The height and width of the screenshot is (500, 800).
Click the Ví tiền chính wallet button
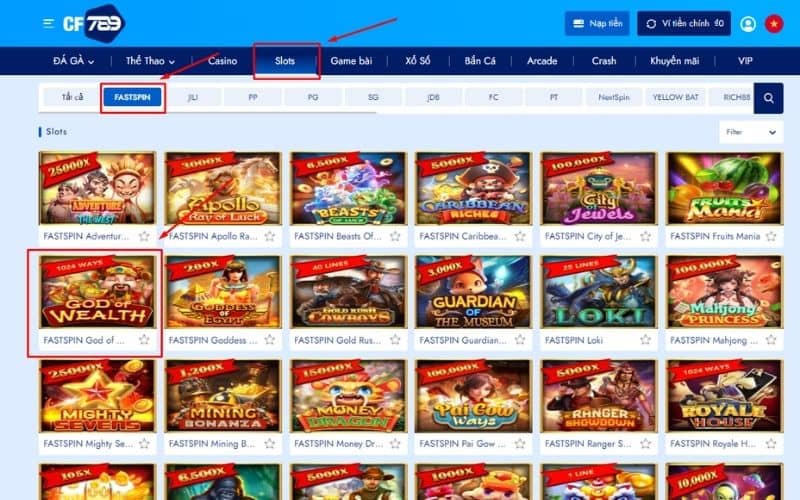684,23
